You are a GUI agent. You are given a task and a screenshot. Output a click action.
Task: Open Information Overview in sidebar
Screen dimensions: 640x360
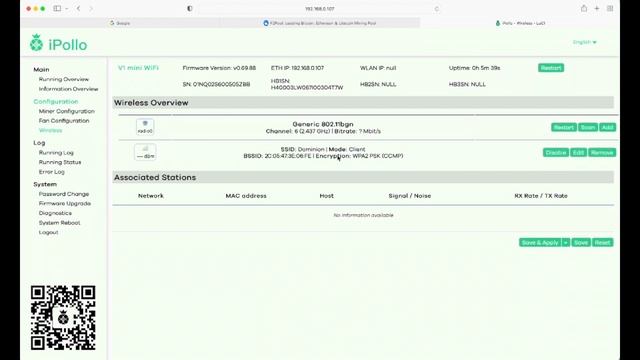68,89
